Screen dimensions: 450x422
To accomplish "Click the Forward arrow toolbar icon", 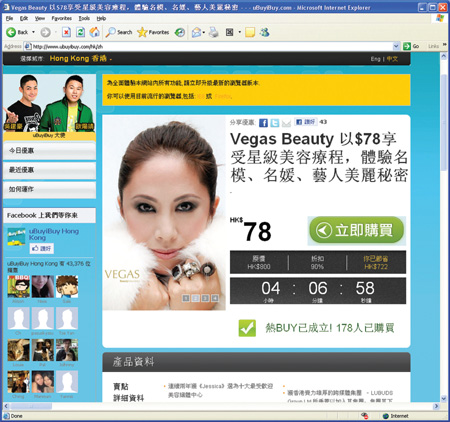I will click(x=45, y=32).
